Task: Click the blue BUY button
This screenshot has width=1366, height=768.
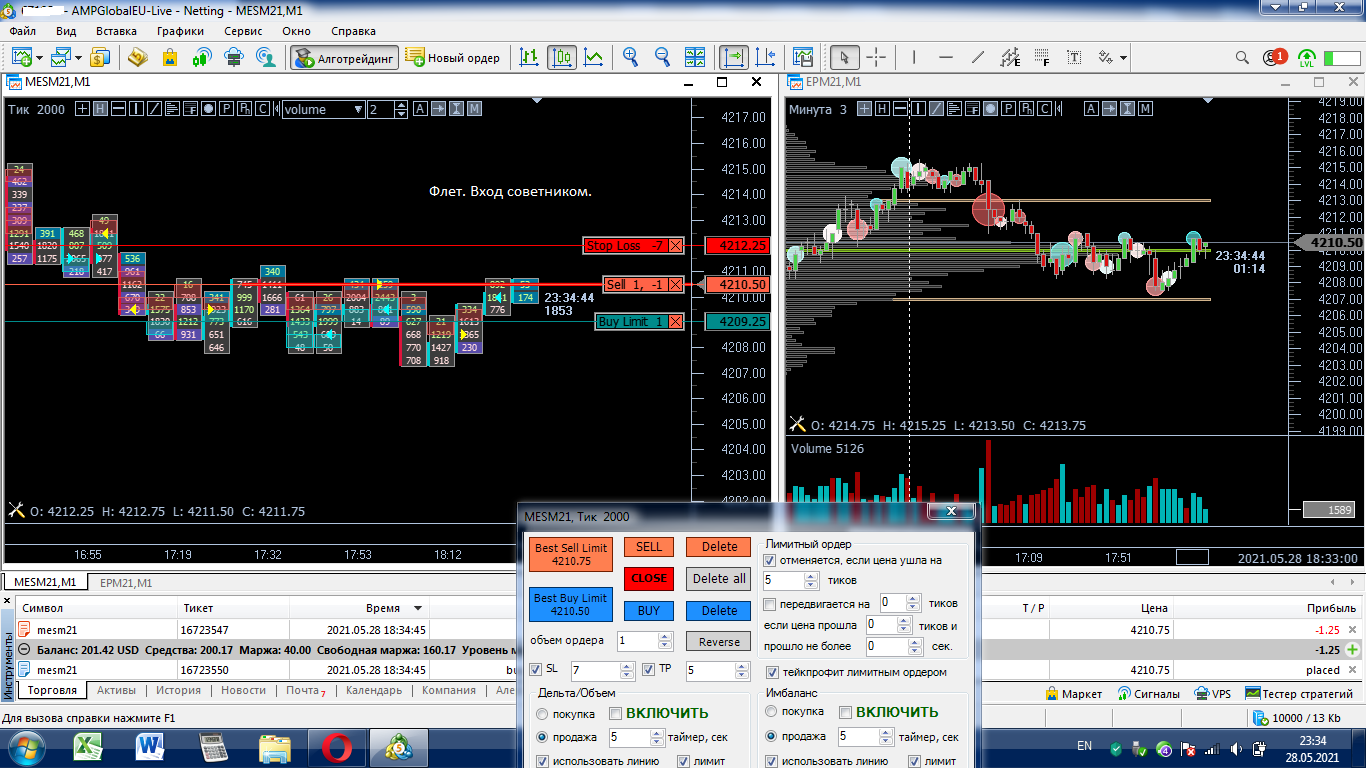Action: coord(649,610)
